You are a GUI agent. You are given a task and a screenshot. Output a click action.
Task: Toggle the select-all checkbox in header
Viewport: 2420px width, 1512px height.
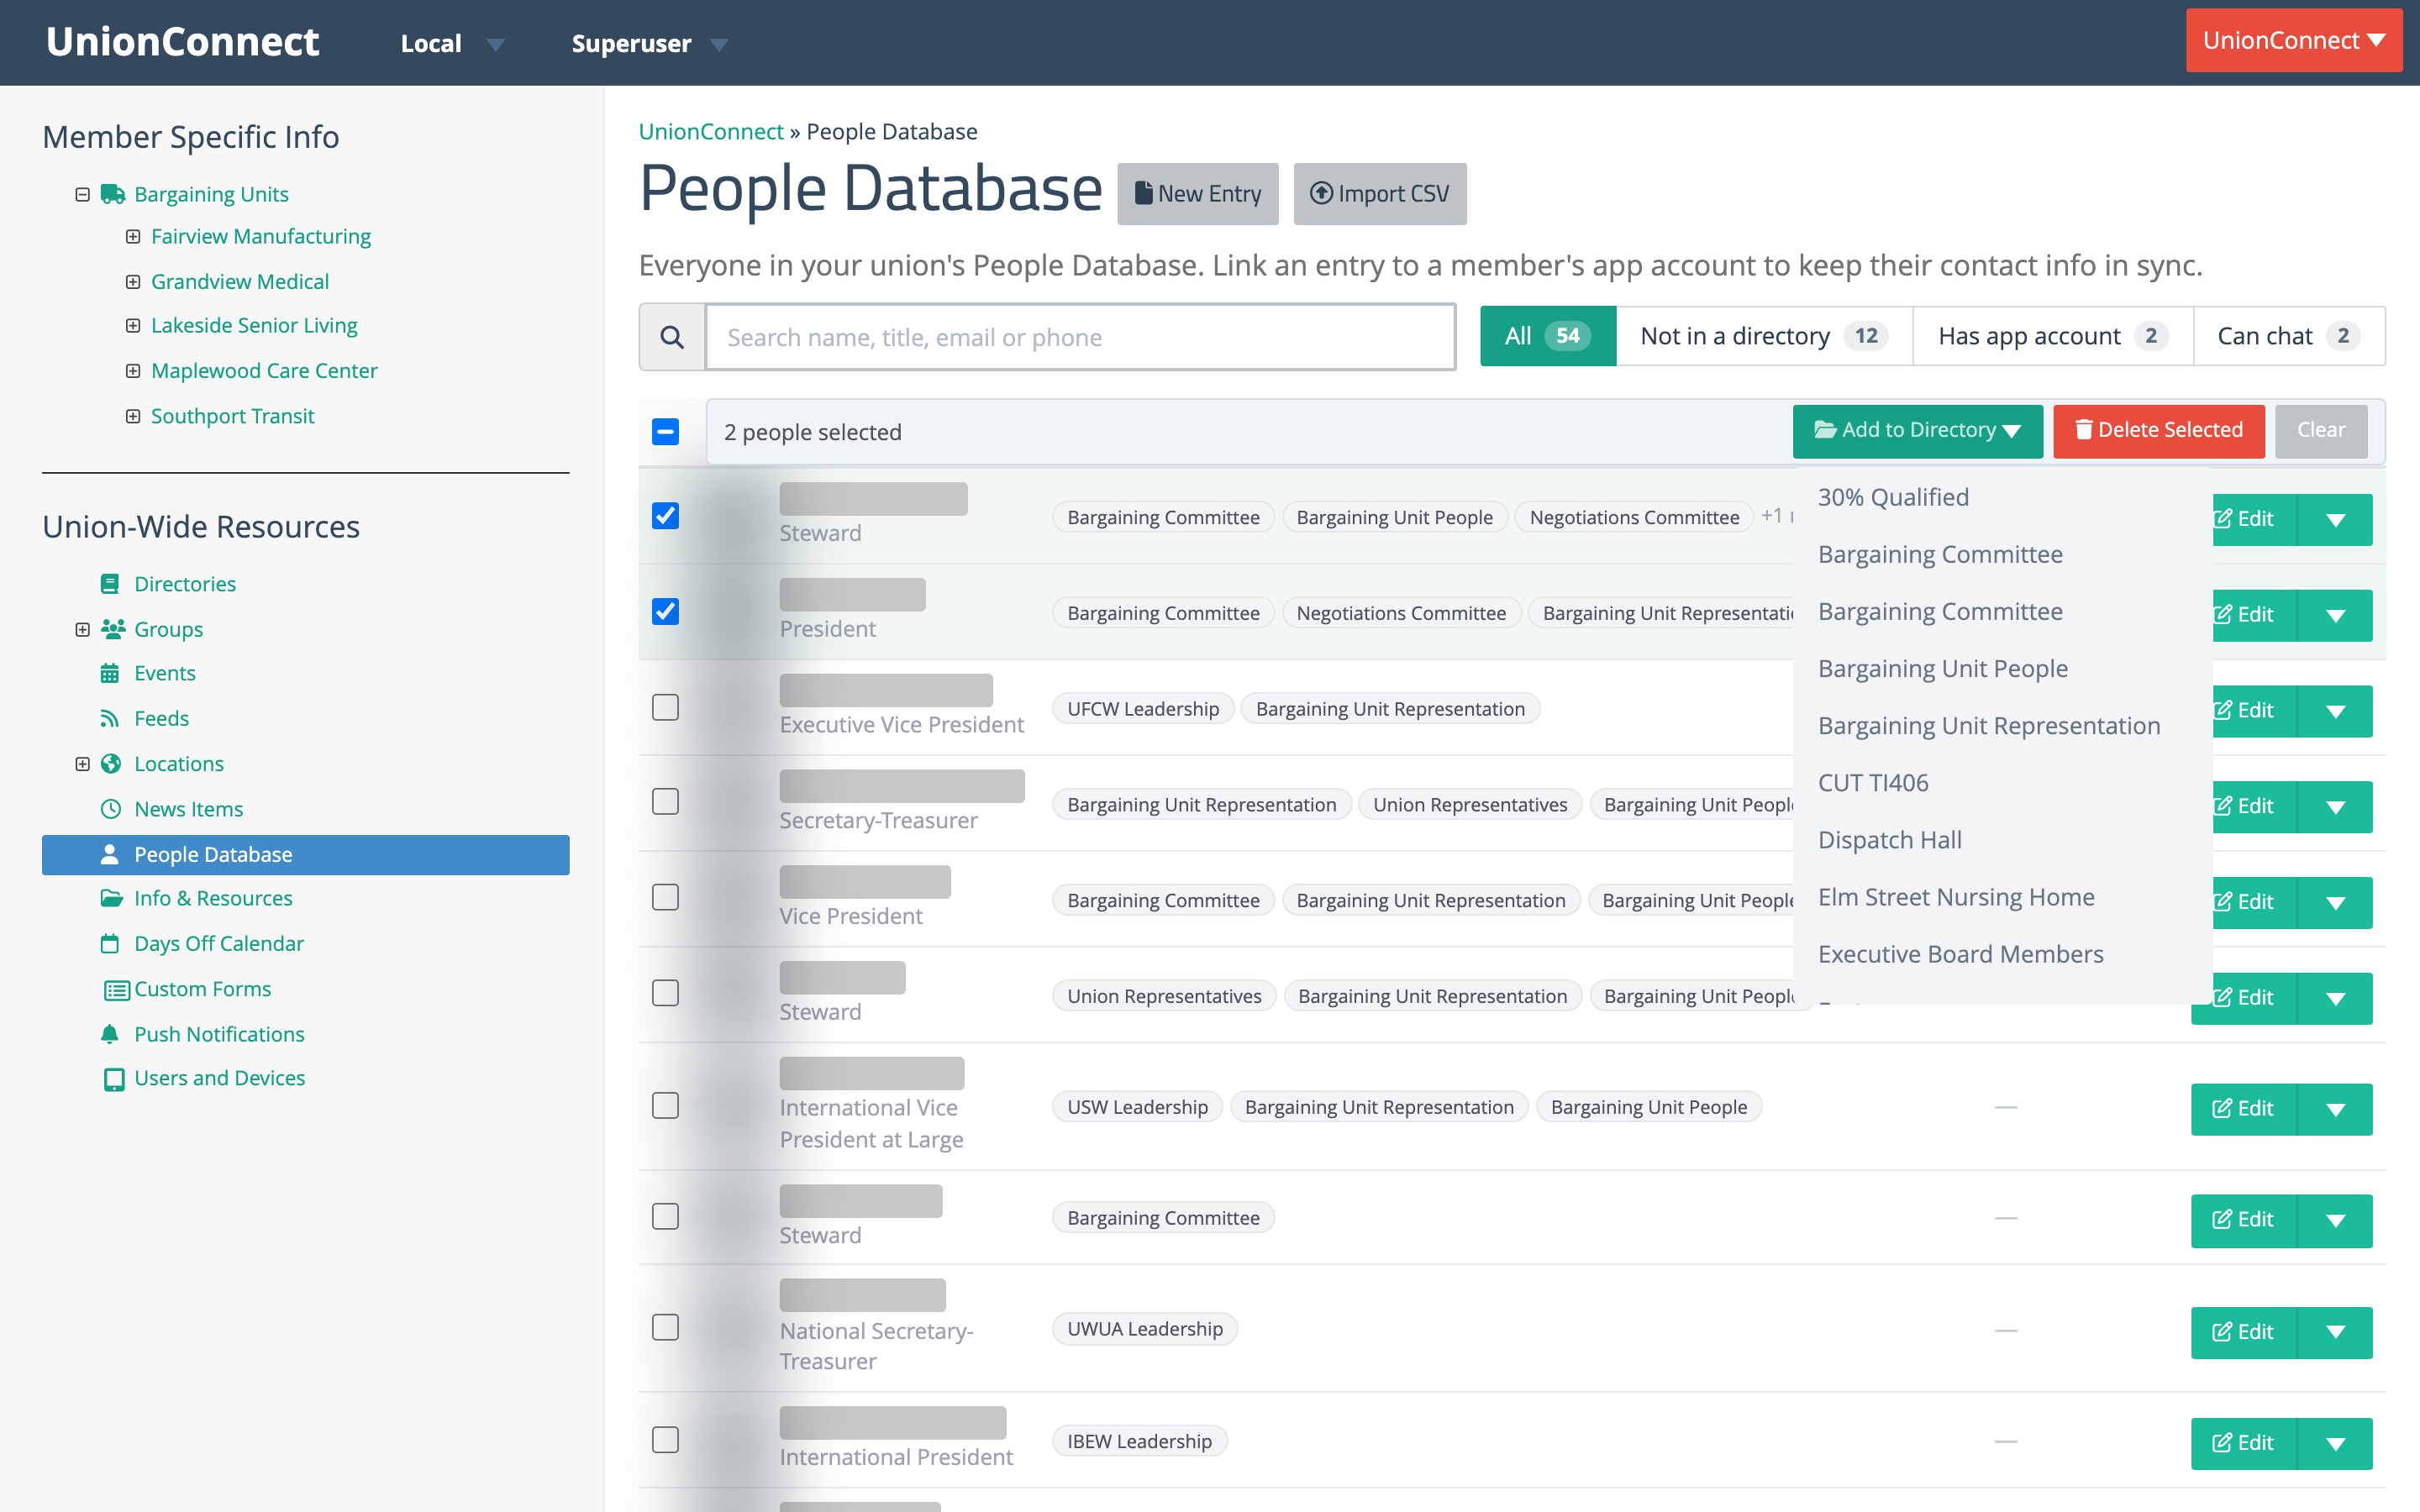(665, 432)
